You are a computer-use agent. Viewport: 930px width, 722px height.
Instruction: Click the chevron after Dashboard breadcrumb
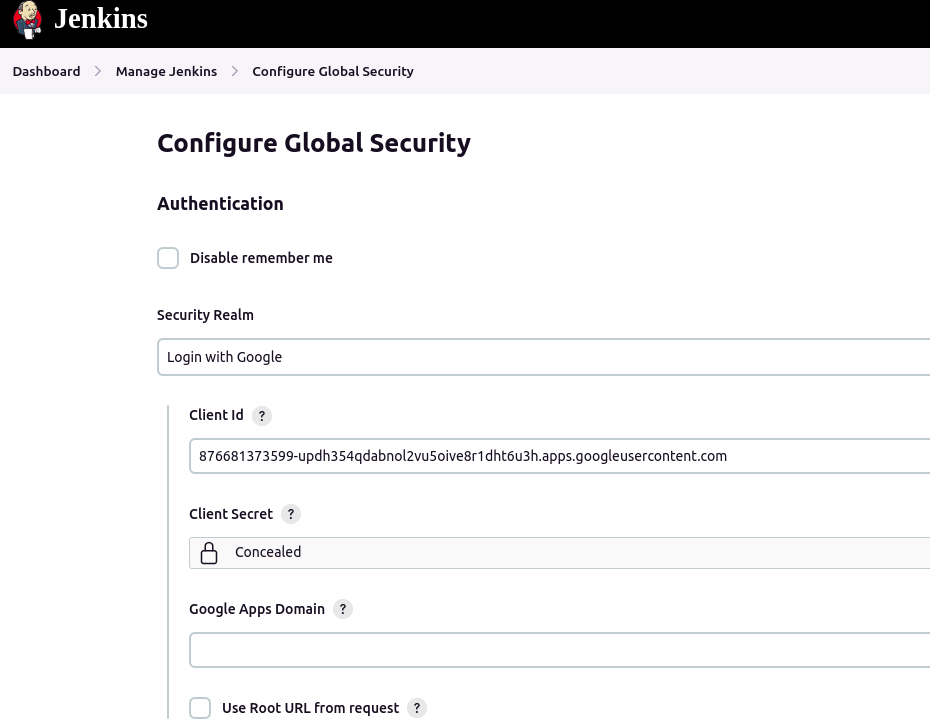pyautogui.click(x=98, y=71)
